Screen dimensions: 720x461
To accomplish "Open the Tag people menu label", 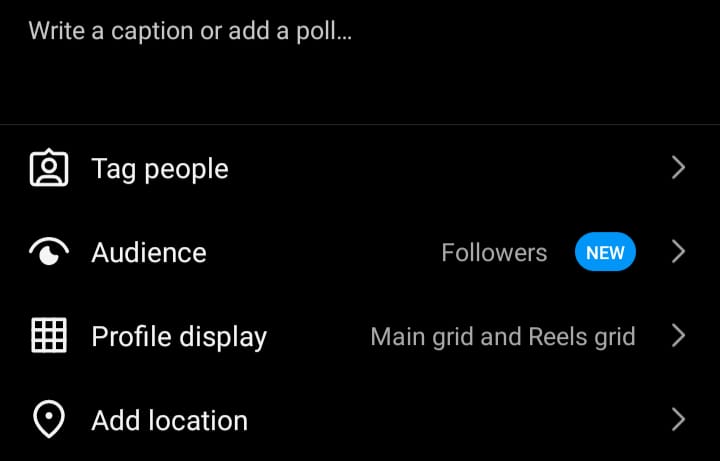I will pyautogui.click(x=160, y=169).
